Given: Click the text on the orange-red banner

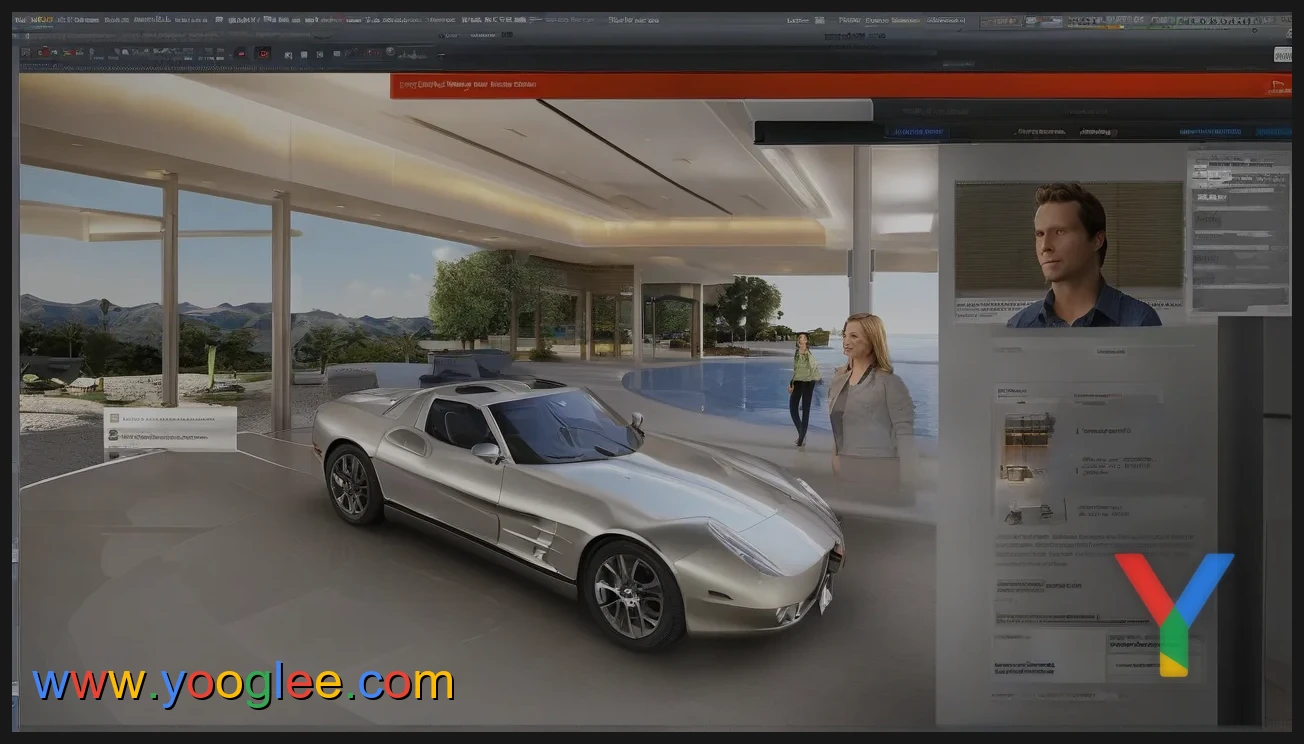Looking at the screenshot, I should pyautogui.click(x=468, y=85).
